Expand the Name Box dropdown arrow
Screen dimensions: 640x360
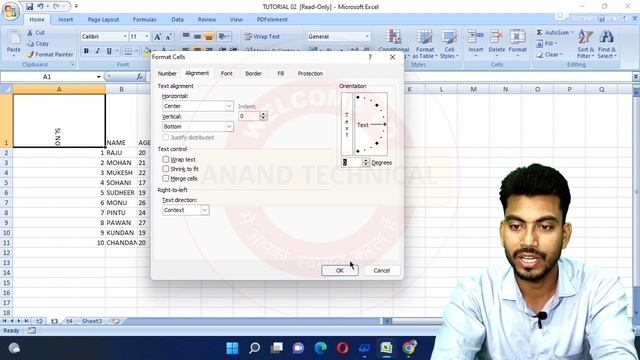click(x=98, y=77)
